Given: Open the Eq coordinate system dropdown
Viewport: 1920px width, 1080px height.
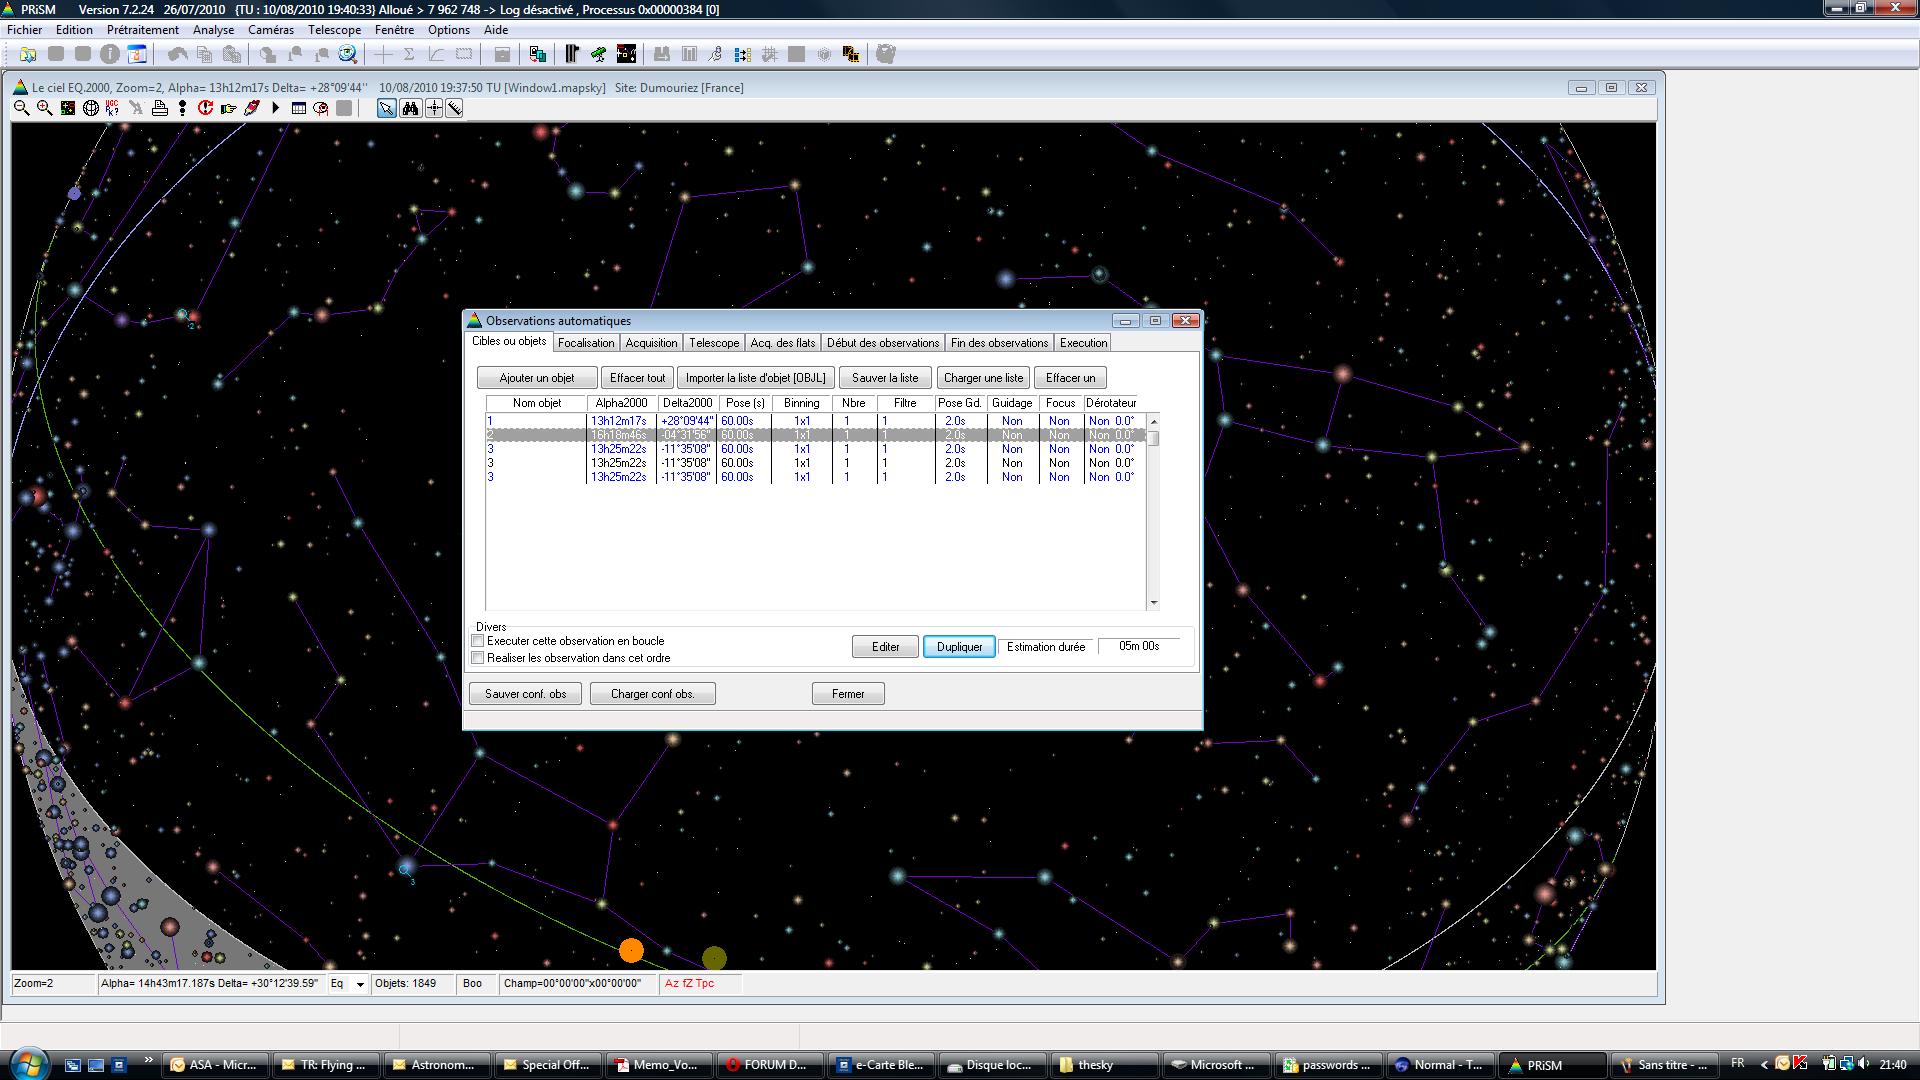Looking at the screenshot, I should point(360,984).
